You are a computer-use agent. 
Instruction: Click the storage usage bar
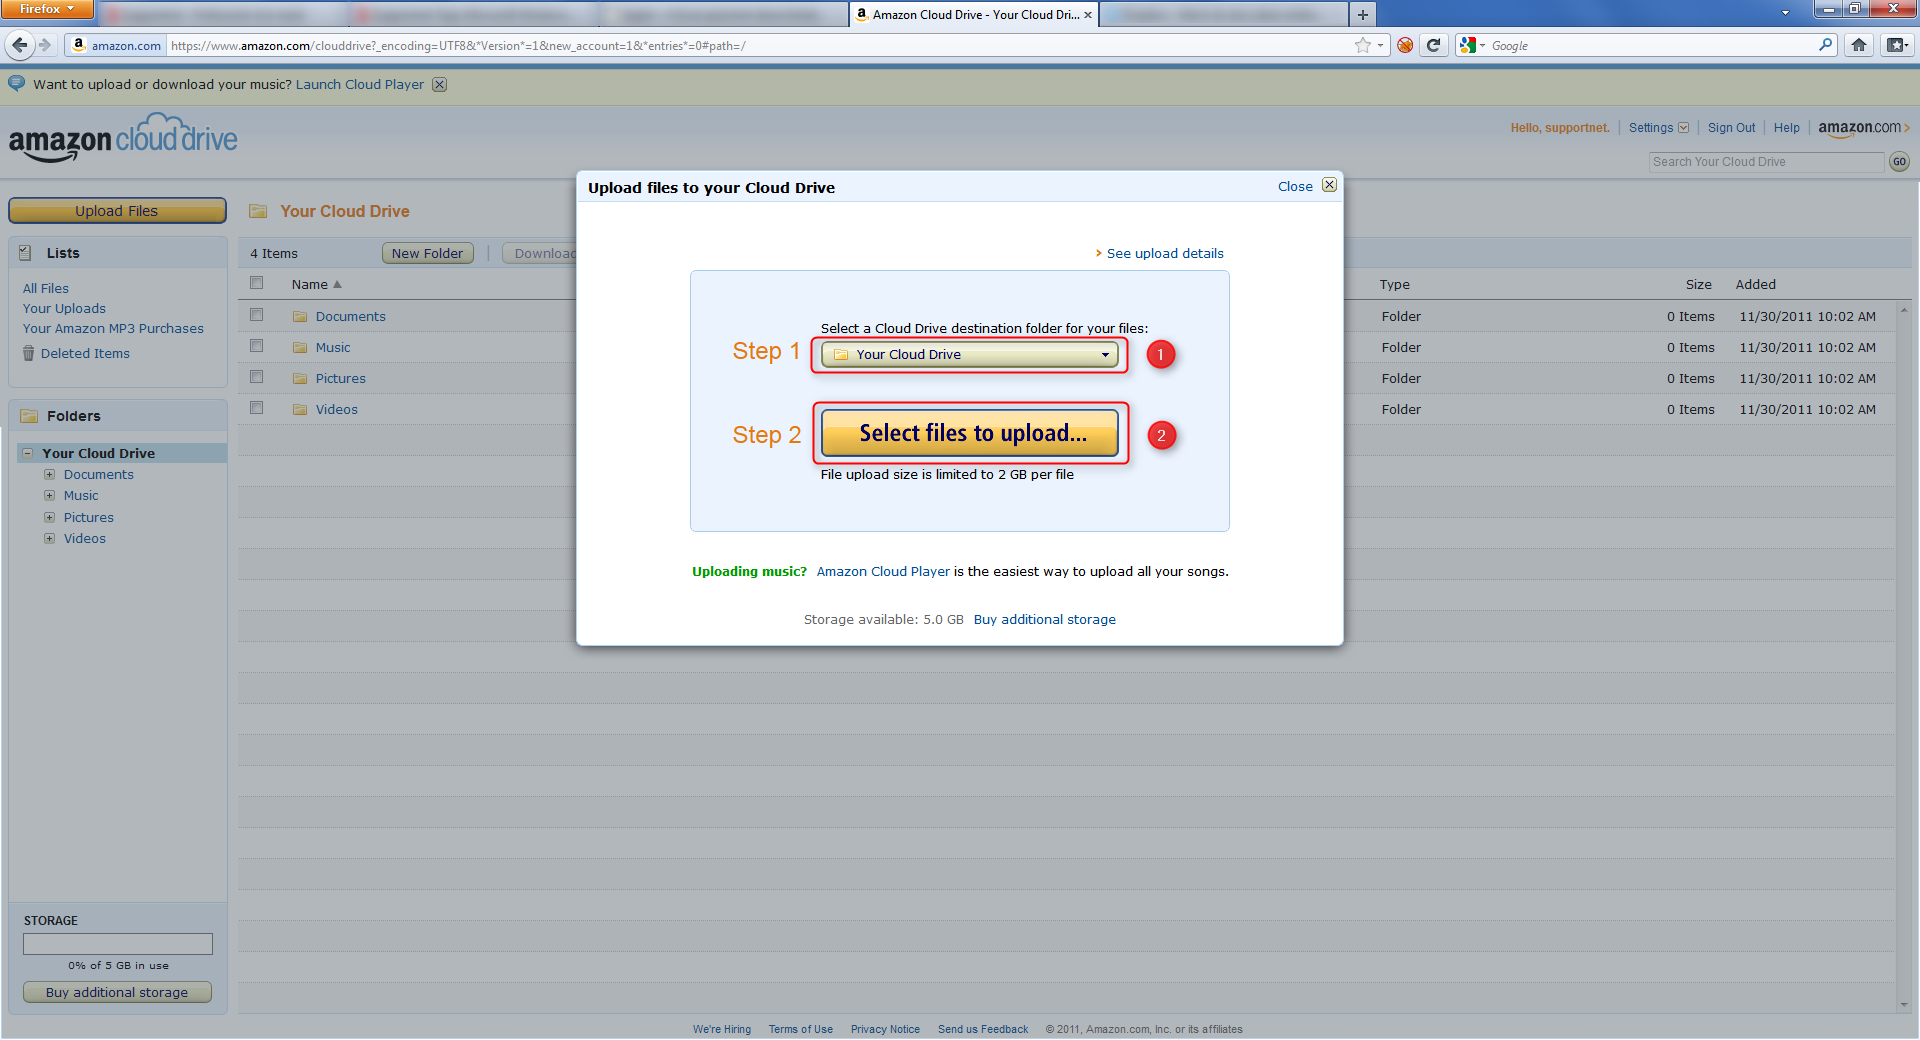(x=117, y=943)
